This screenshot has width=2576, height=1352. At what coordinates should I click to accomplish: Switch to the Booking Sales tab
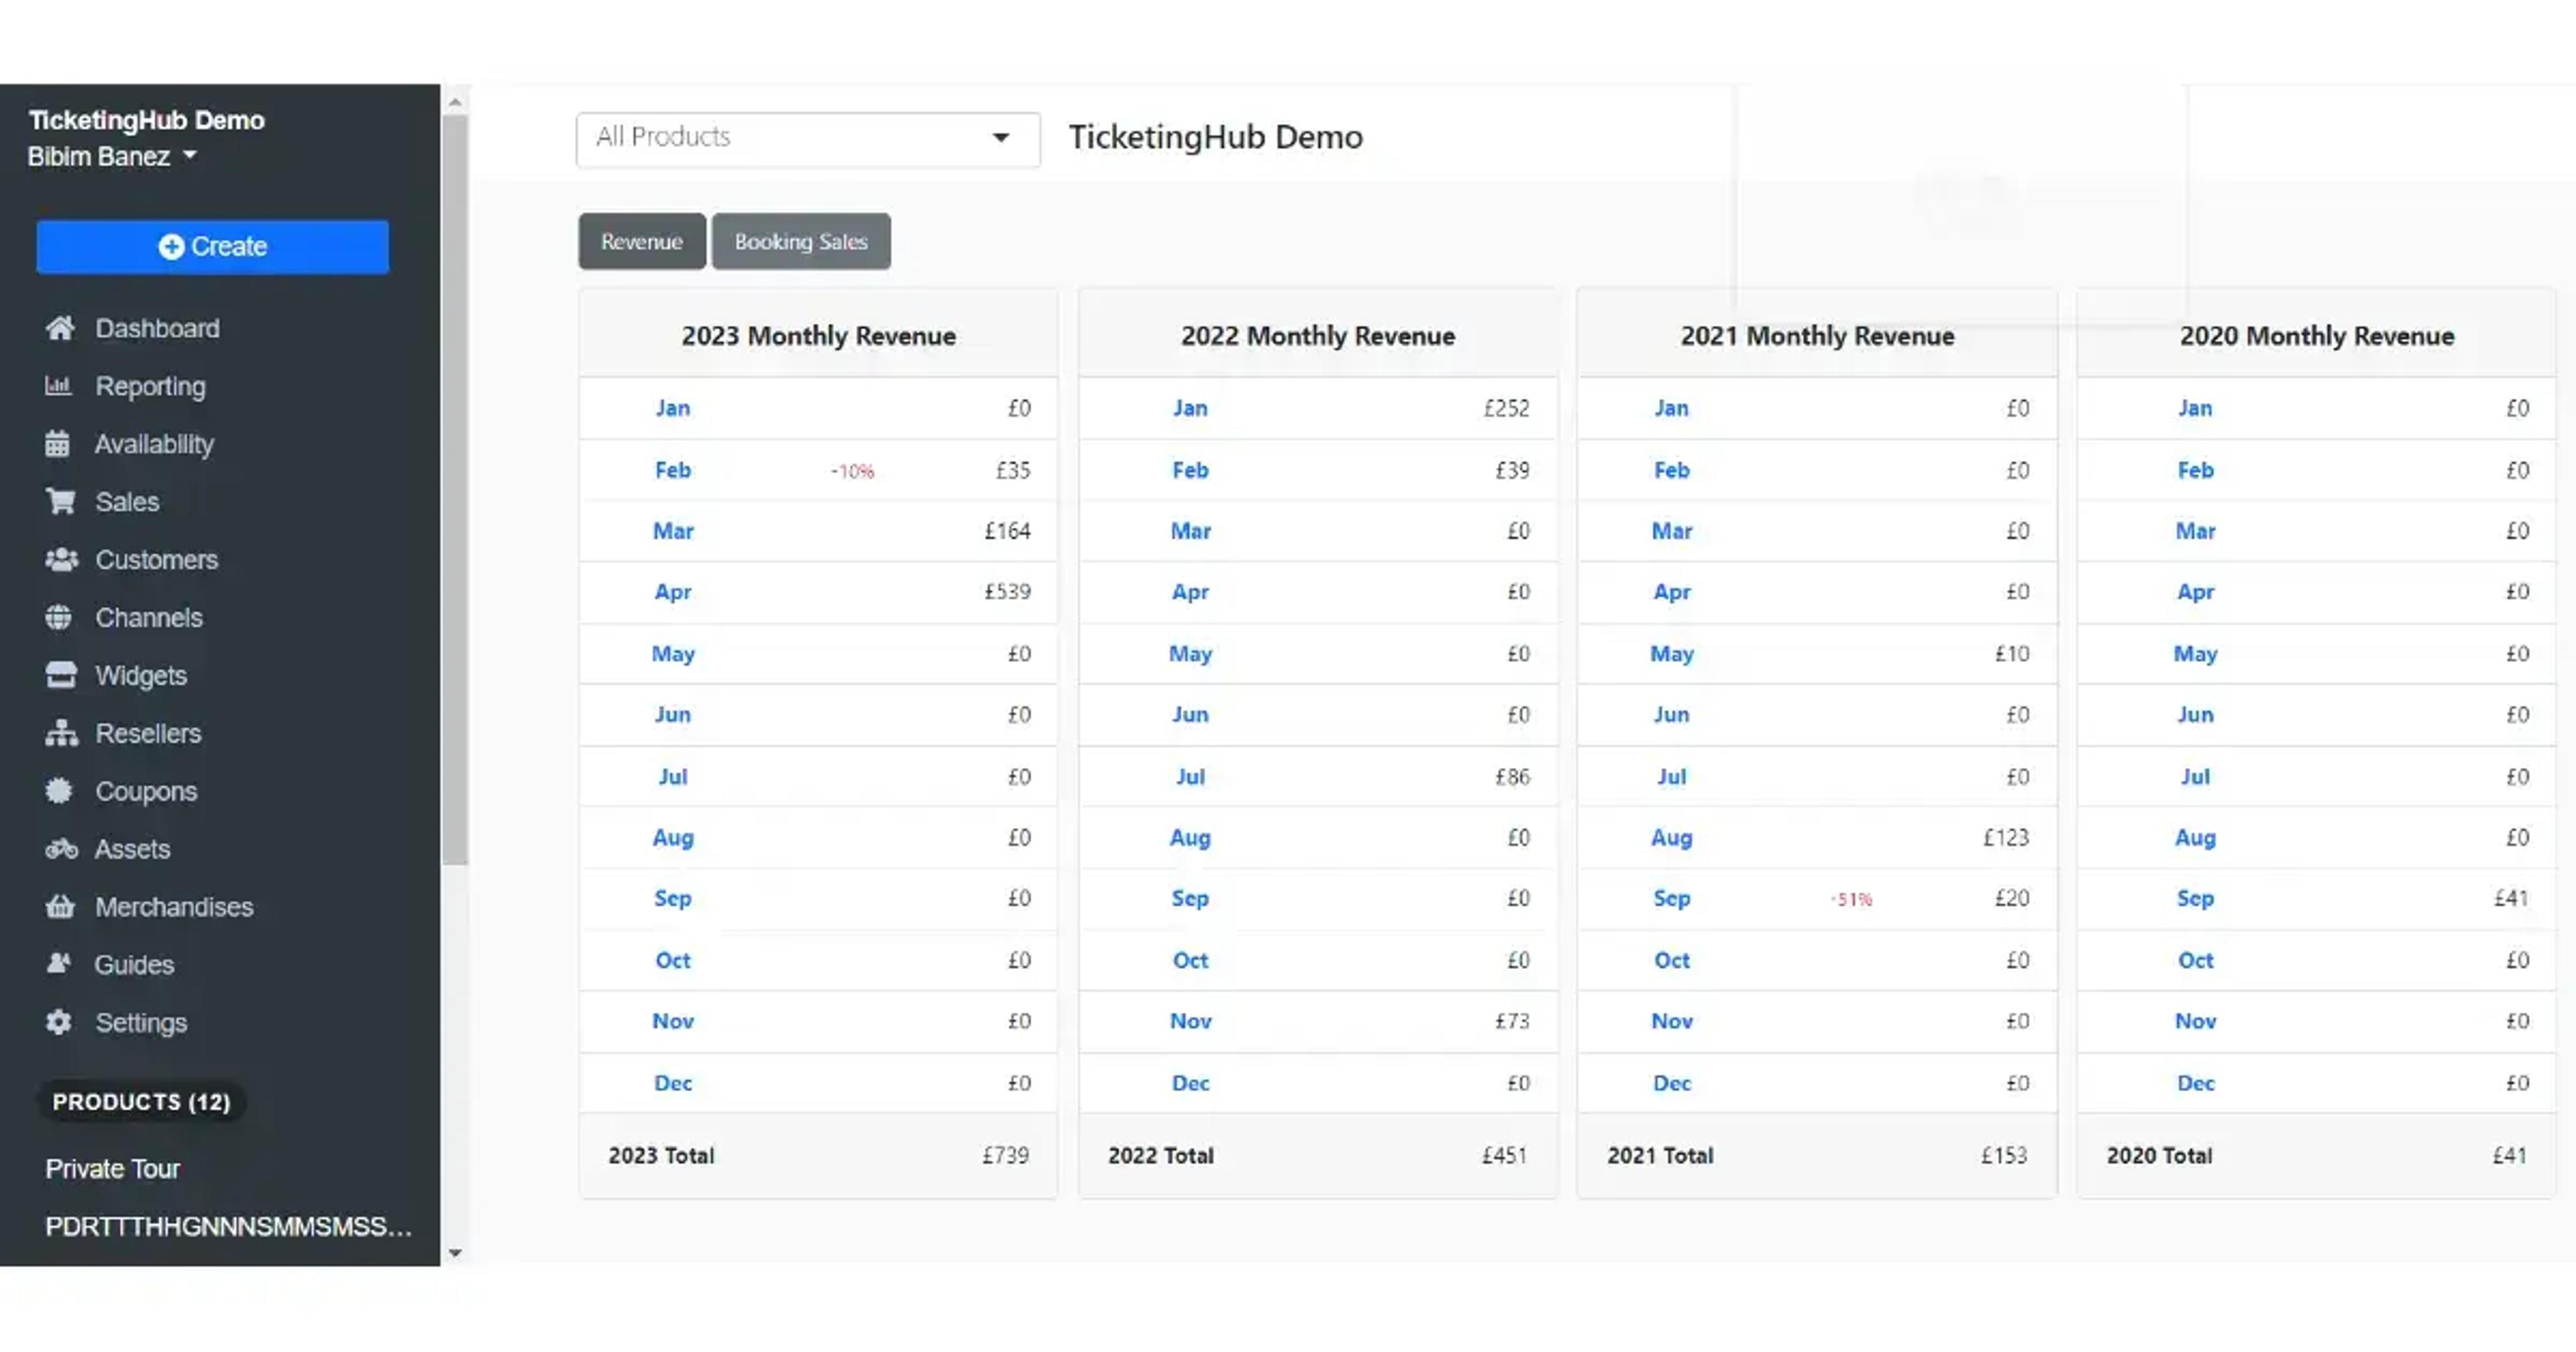point(801,241)
